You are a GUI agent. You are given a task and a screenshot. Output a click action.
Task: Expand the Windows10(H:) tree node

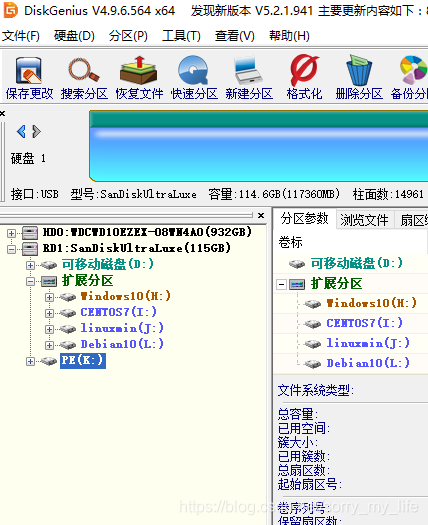pyautogui.click(x=50, y=297)
